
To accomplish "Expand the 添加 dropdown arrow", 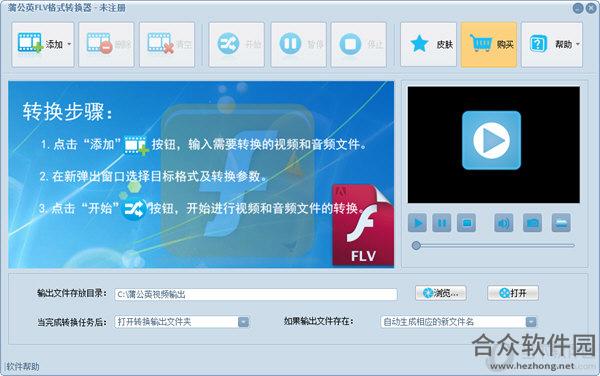I will pos(69,44).
